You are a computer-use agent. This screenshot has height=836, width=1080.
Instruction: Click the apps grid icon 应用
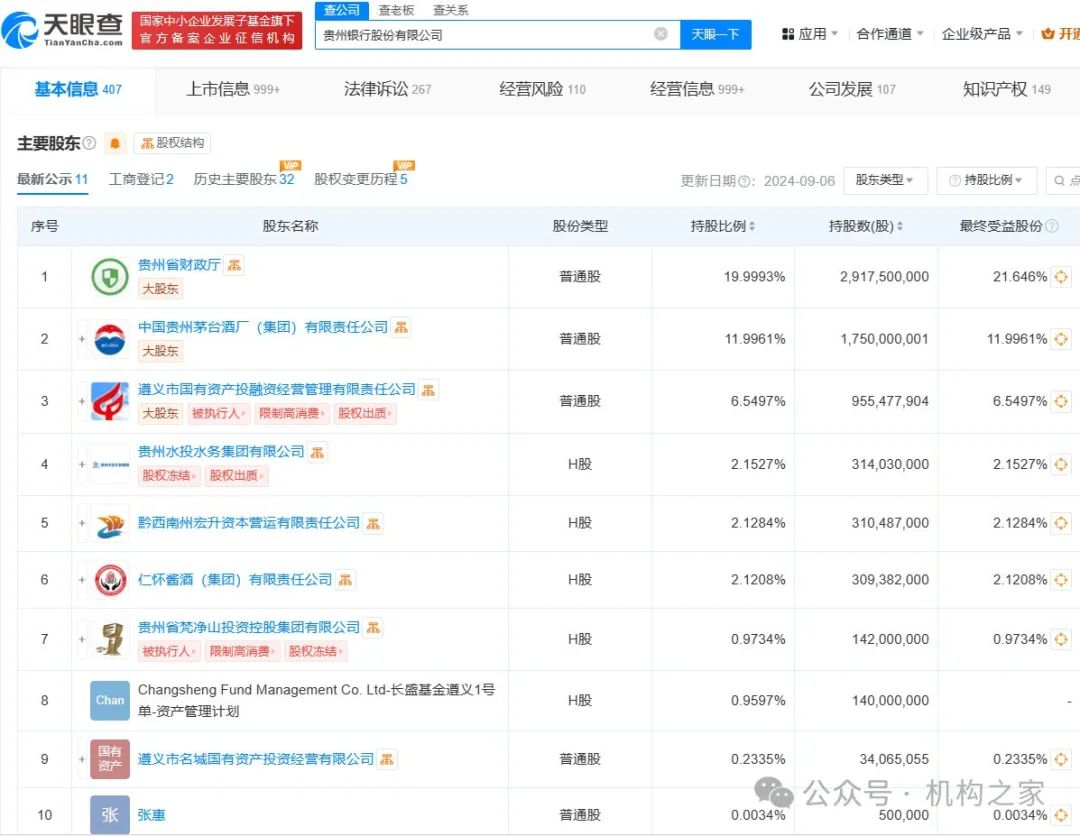[788, 34]
